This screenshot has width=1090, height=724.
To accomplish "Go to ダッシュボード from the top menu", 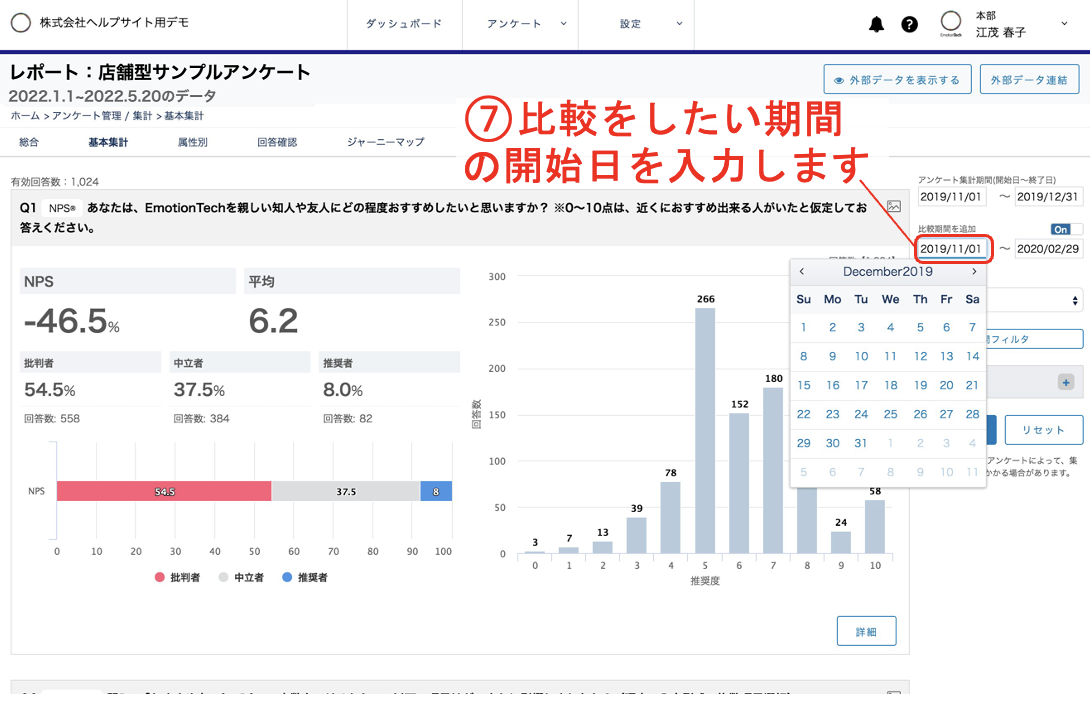I will click(x=404, y=23).
